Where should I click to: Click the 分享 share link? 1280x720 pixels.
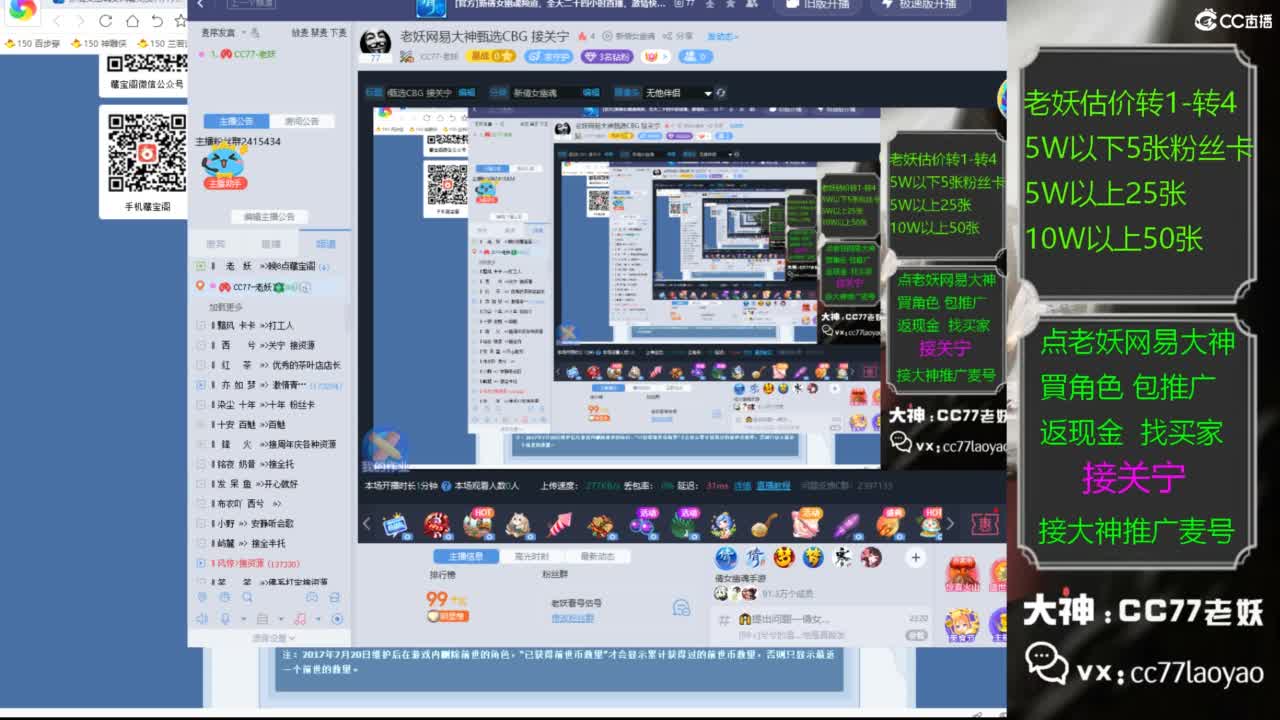point(680,36)
